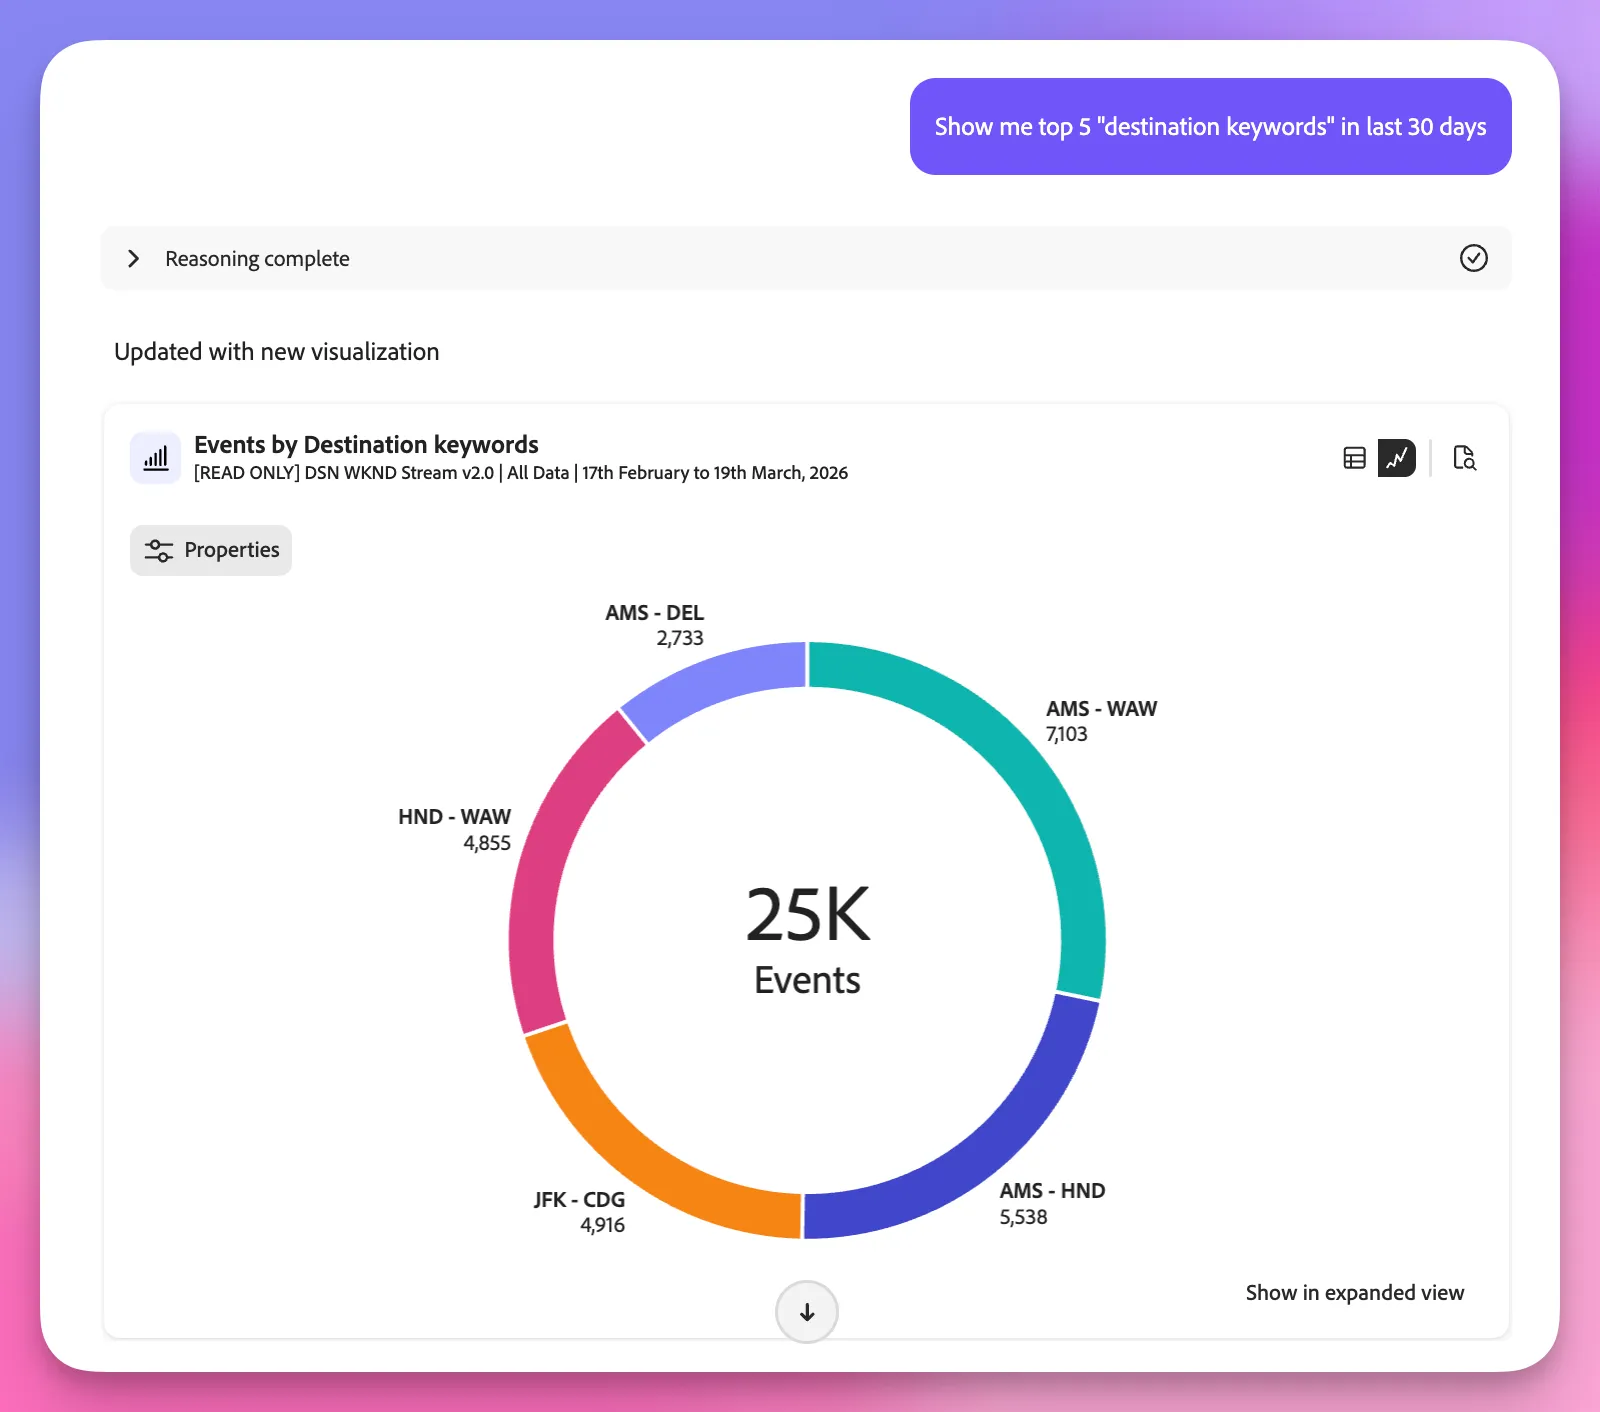
Task: Click the 7,103 value
Action: [1066, 734]
